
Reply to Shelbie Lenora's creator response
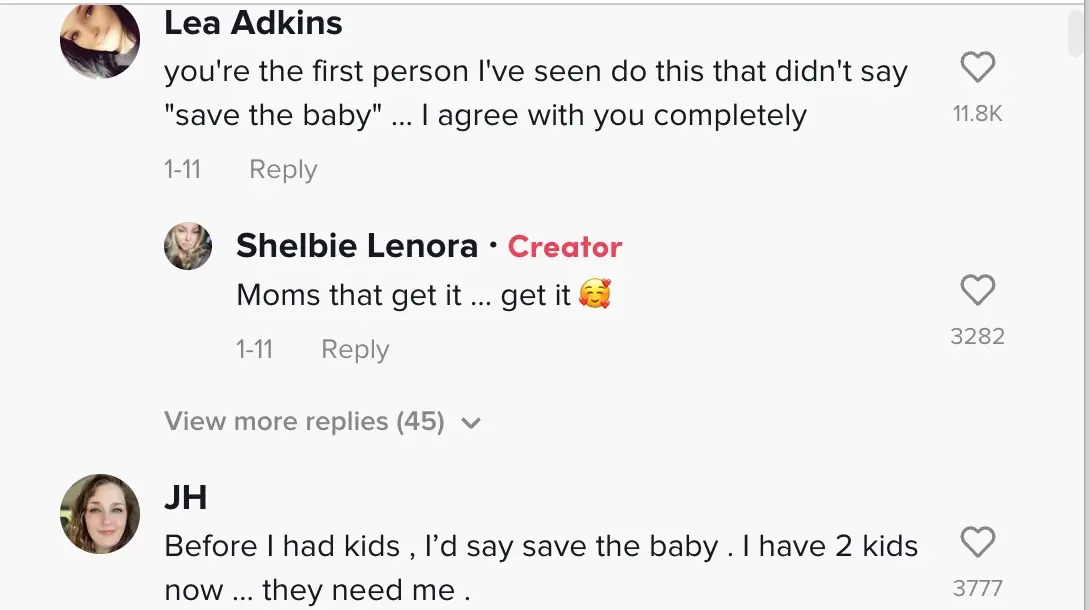(x=355, y=349)
